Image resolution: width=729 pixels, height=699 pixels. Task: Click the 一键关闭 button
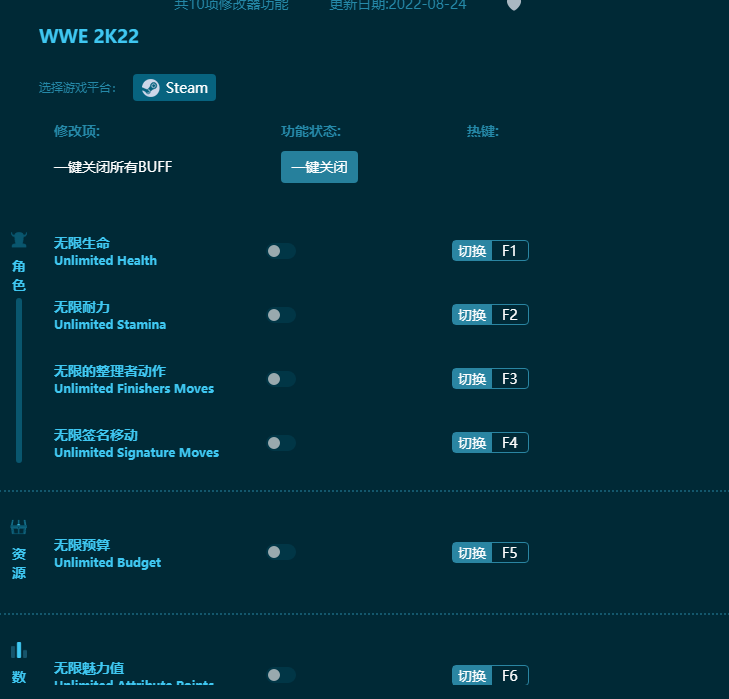pyautogui.click(x=319, y=167)
